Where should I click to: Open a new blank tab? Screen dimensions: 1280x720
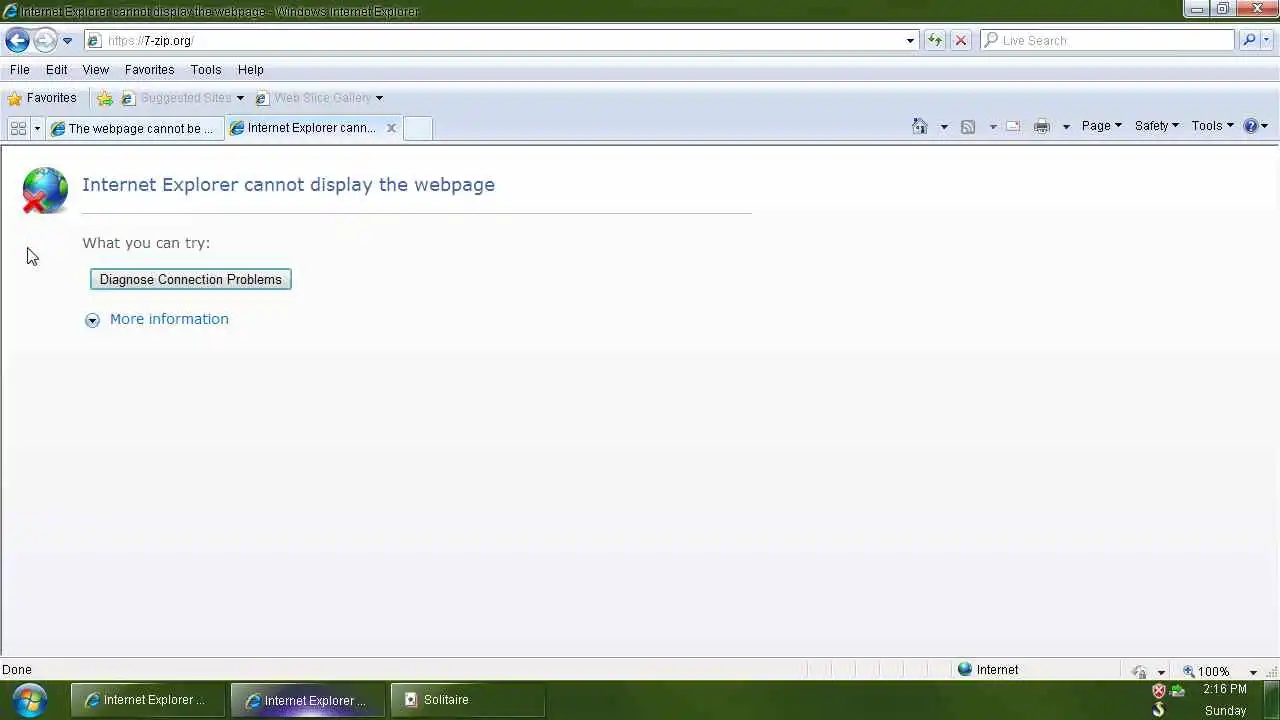pyautogui.click(x=418, y=128)
